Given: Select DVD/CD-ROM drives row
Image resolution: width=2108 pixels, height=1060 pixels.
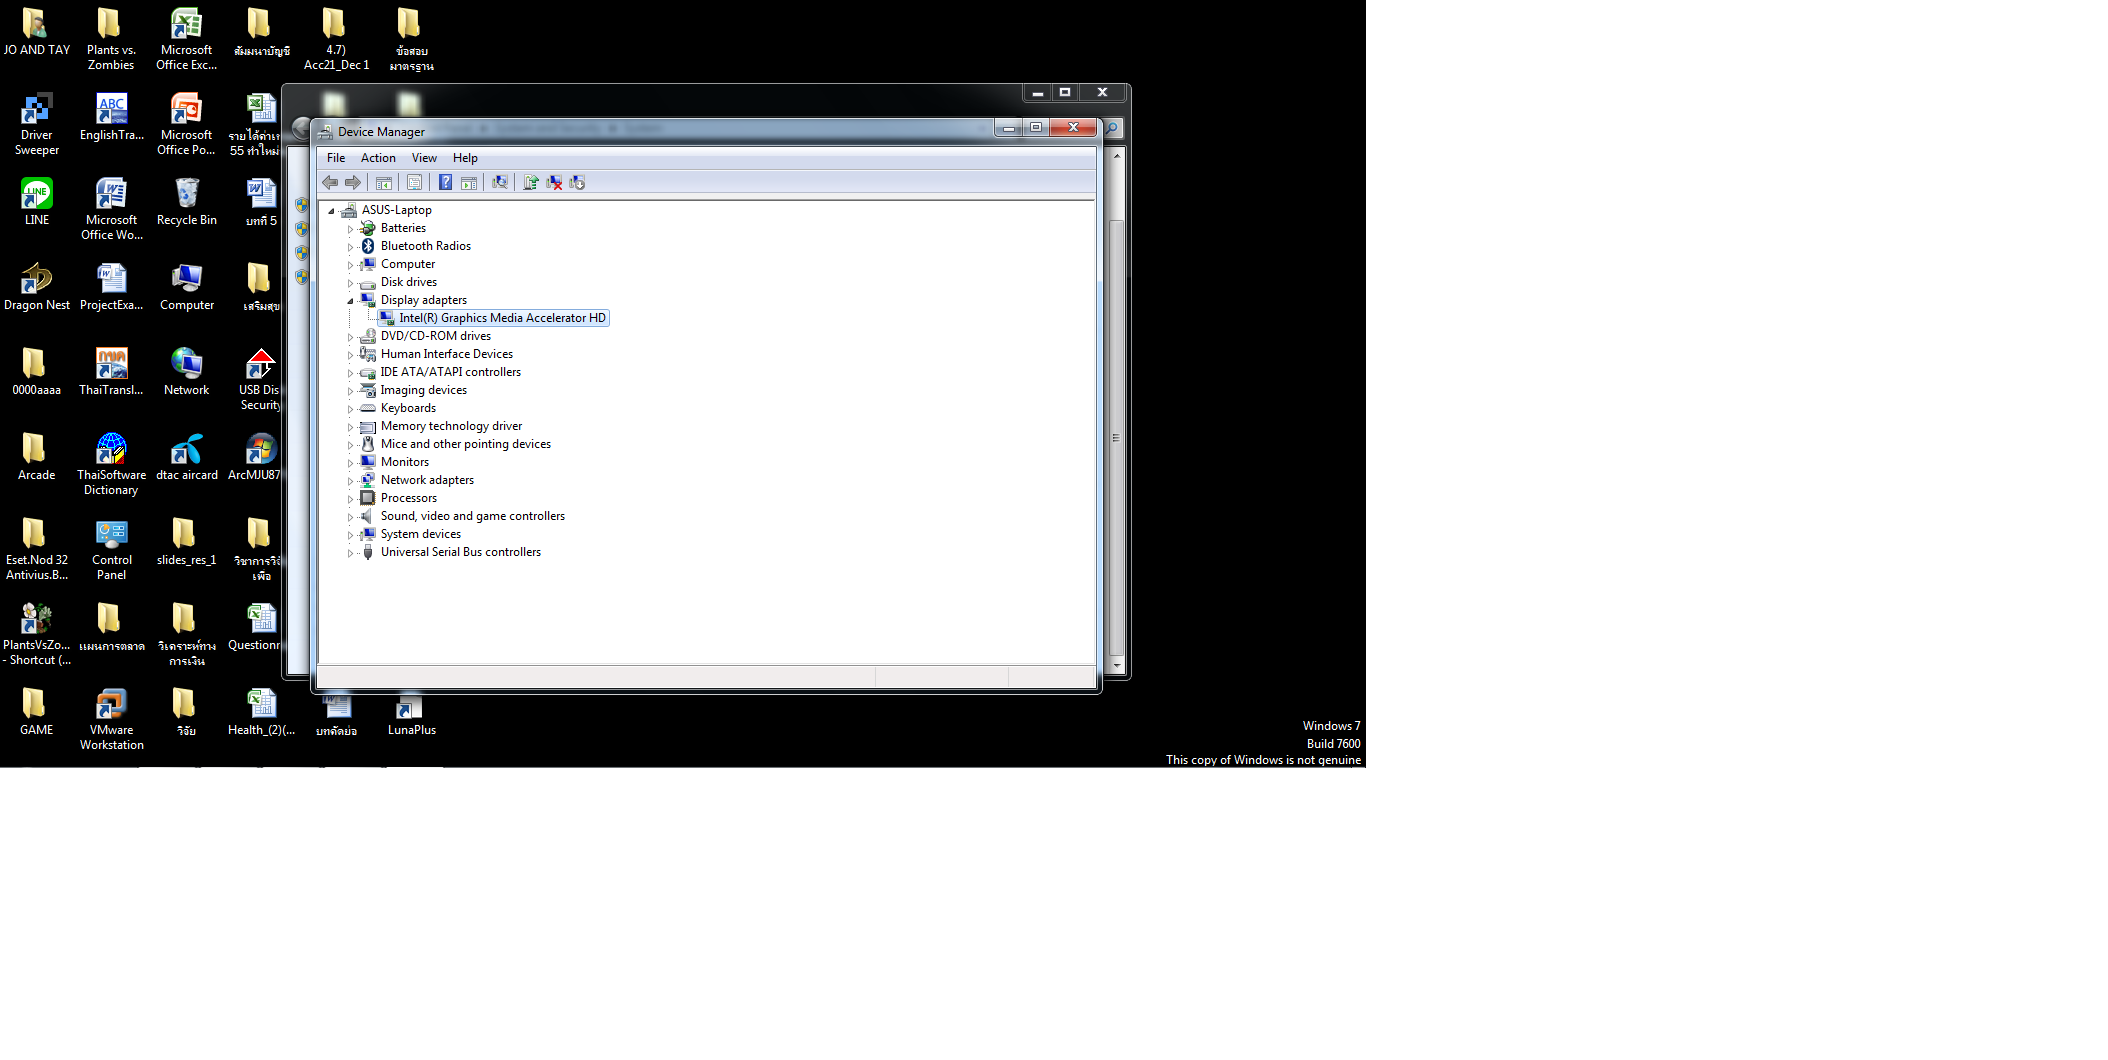Looking at the screenshot, I should (x=435, y=336).
